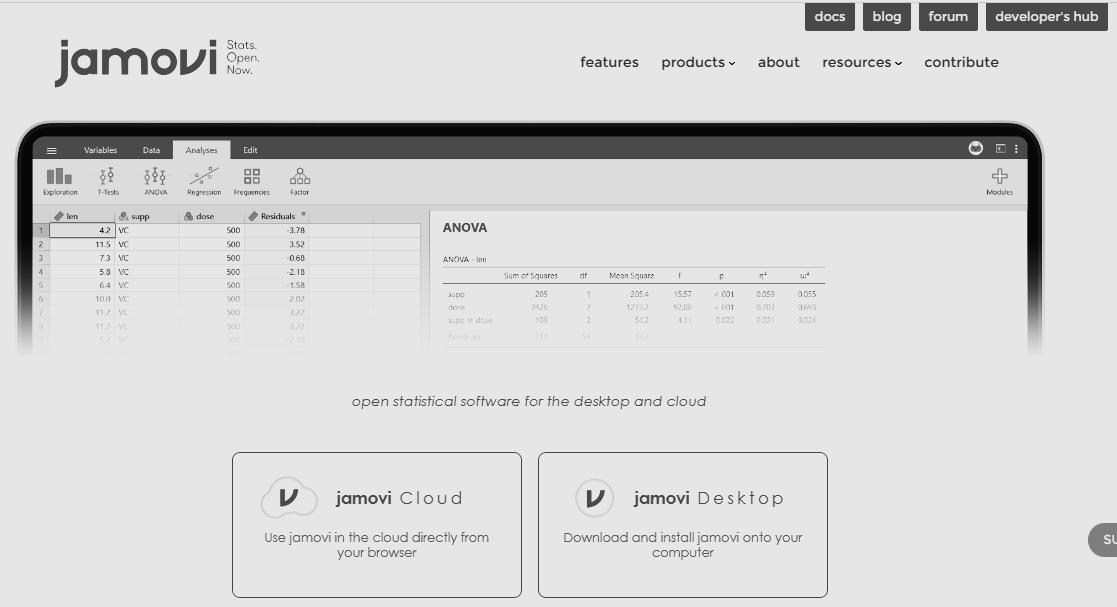
Task: Select the Analyses tab
Action: pyautogui.click(x=202, y=150)
